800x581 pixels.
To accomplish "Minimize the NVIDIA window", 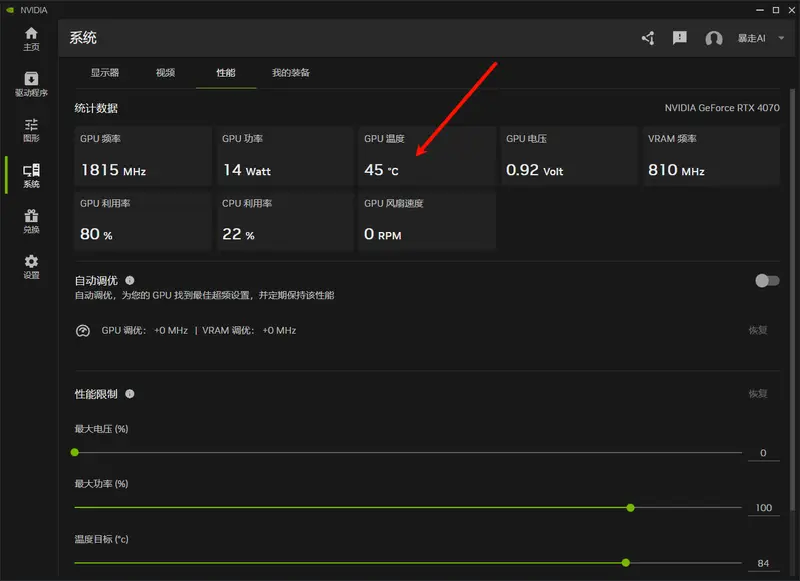I will click(760, 10).
